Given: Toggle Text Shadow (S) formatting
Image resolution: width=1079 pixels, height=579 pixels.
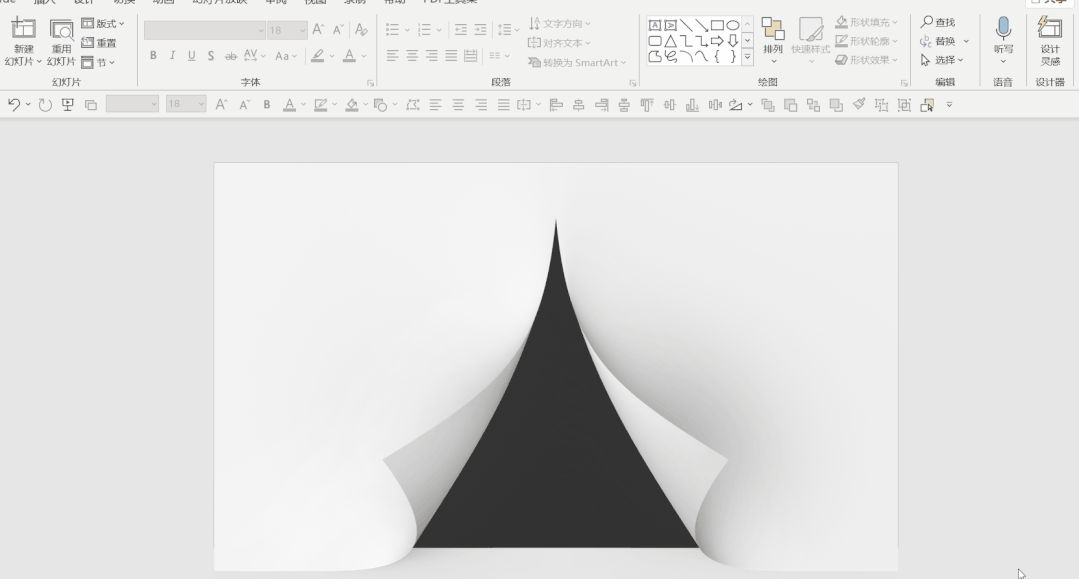Looking at the screenshot, I should click(211, 56).
